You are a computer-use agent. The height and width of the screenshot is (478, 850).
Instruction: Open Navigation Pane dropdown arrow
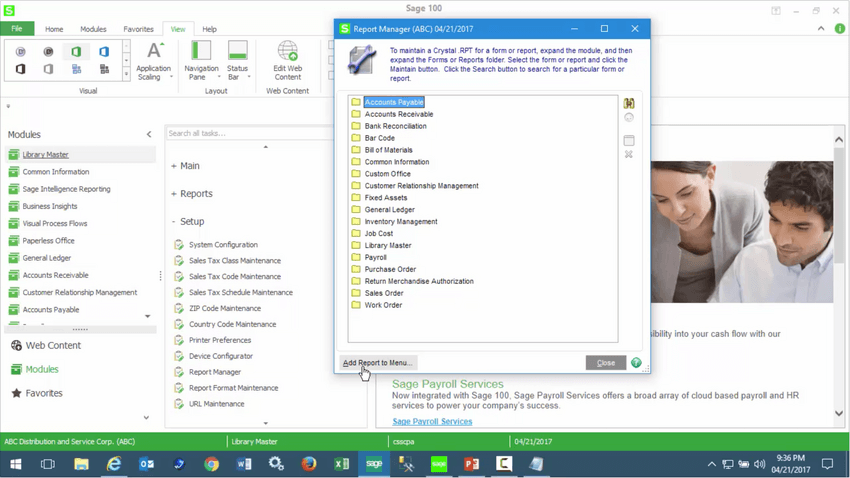219,77
